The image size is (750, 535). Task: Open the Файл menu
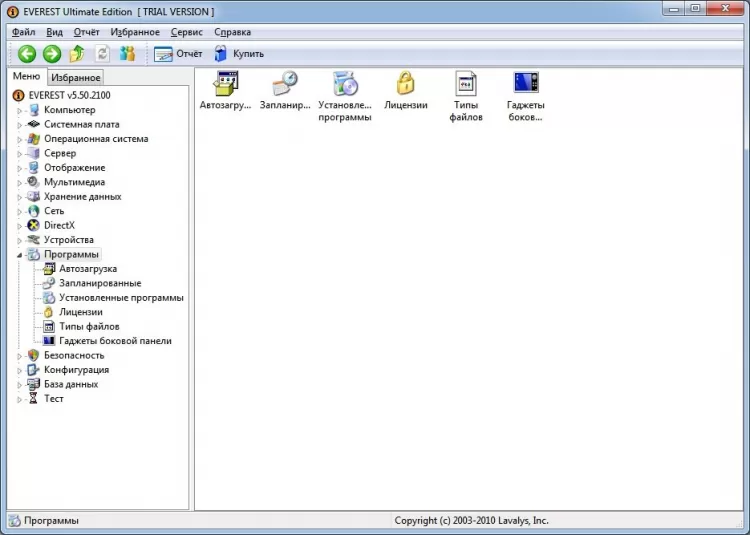click(23, 32)
